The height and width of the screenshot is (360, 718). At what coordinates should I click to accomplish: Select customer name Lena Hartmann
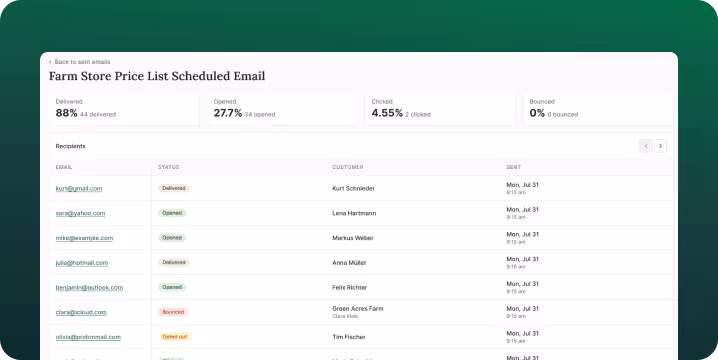[x=354, y=213]
